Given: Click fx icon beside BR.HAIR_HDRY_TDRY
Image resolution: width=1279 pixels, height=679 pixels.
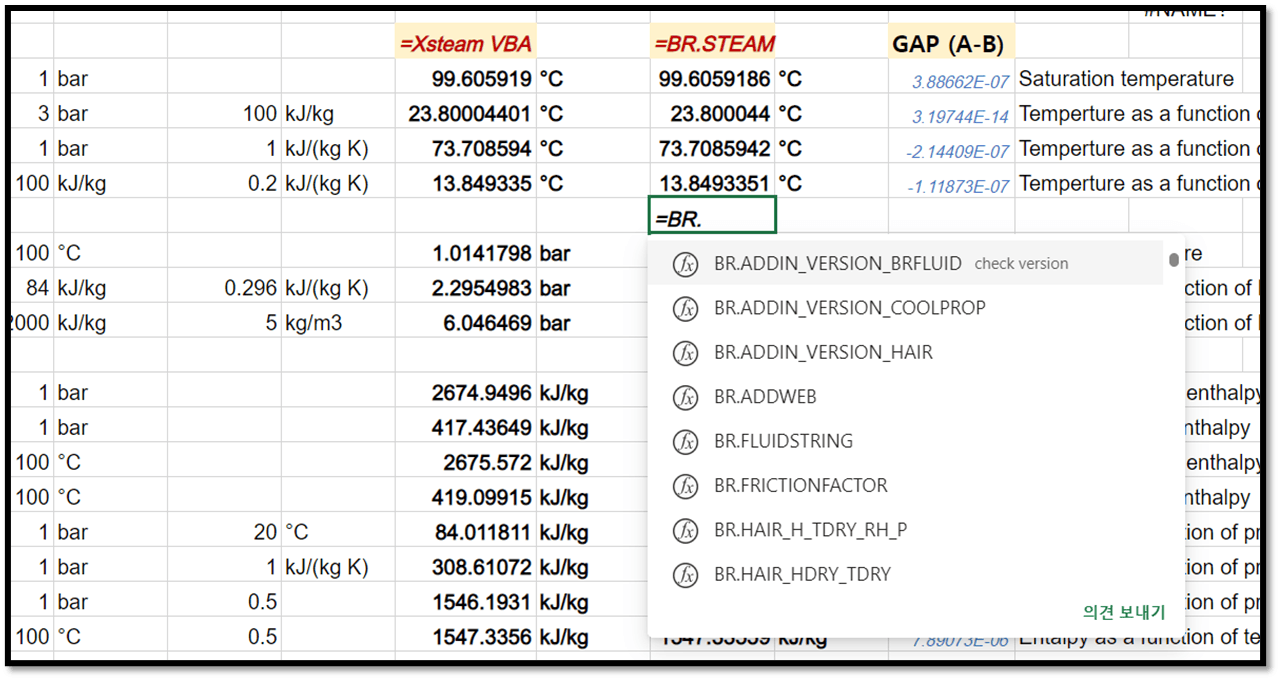Looking at the screenshot, I should click(685, 575).
